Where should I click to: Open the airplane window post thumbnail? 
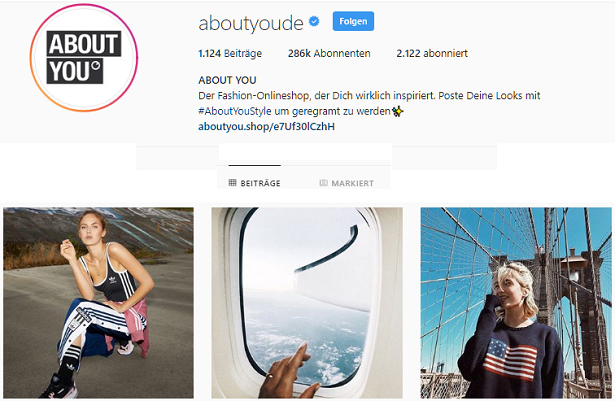point(307,303)
